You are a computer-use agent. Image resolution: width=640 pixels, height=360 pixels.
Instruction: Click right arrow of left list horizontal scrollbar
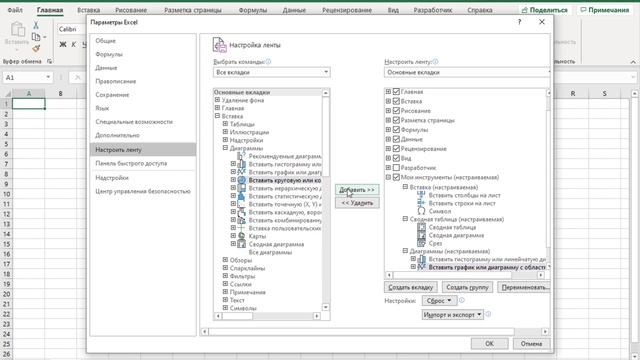(x=317, y=316)
